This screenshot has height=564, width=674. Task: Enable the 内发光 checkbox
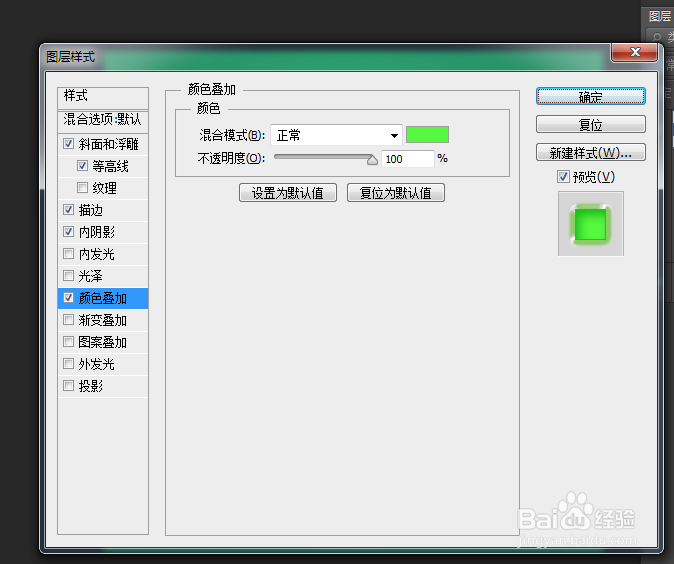click(x=68, y=254)
